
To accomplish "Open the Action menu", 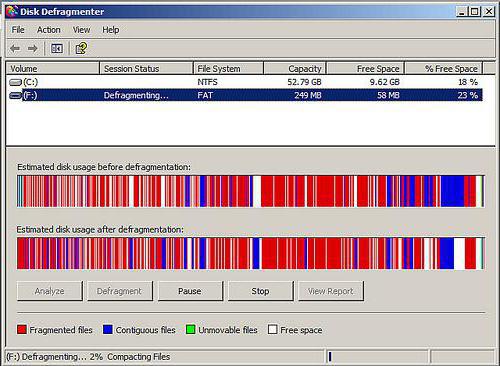I will [49, 30].
